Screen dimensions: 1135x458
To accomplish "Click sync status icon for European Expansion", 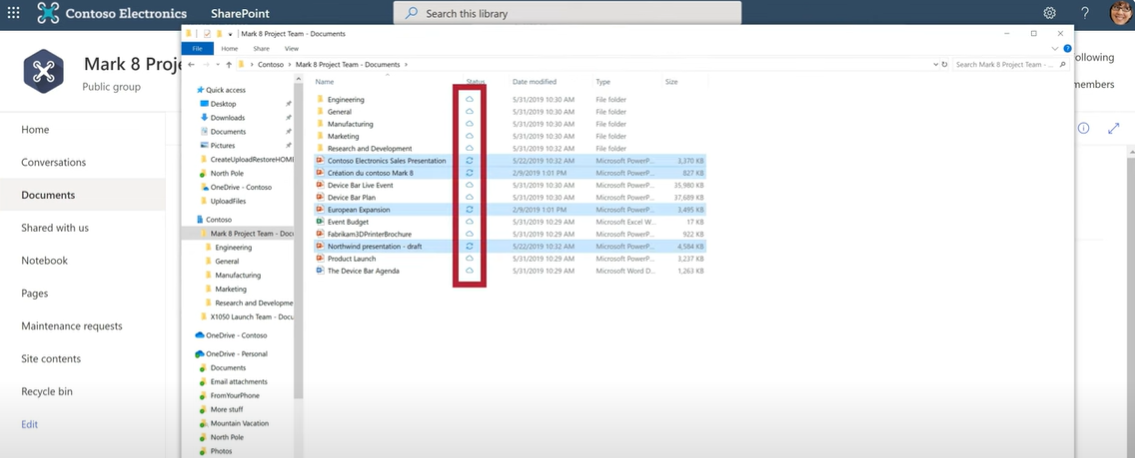I will [470, 210].
